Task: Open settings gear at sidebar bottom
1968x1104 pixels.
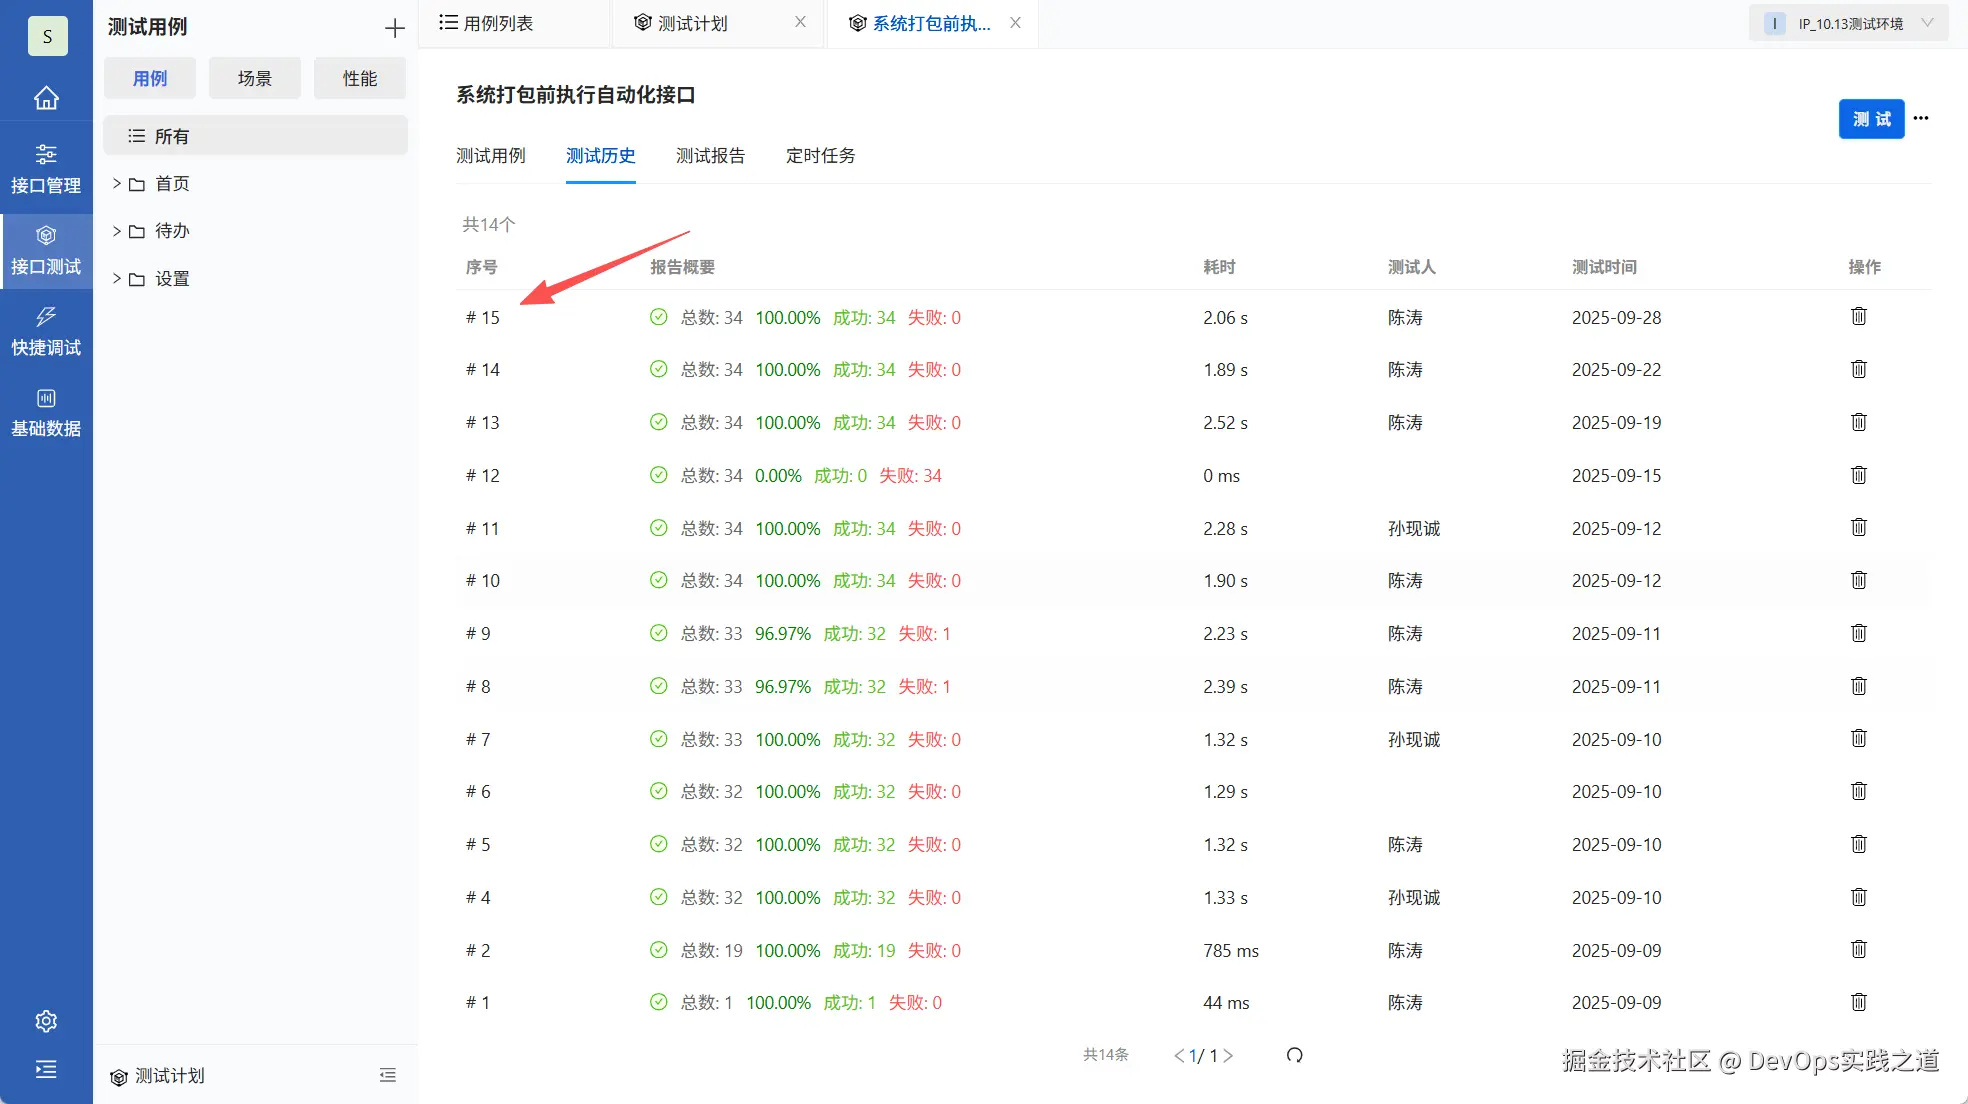Action: [x=46, y=1021]
